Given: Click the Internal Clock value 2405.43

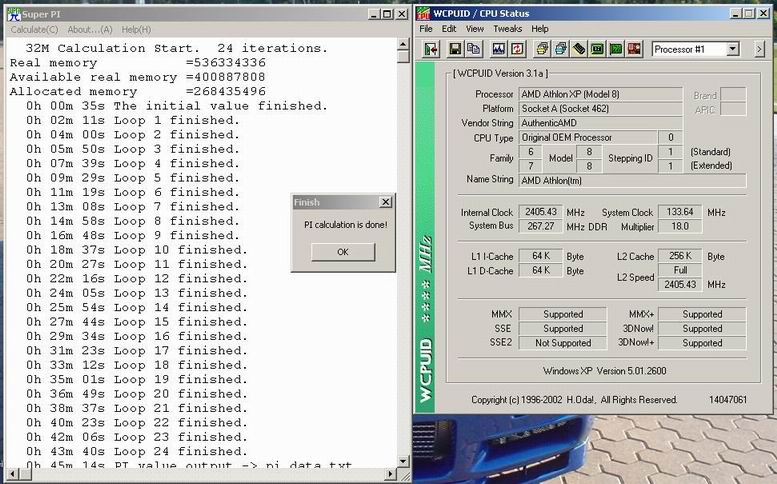Looking at the screenshot, I should (541, 212).
